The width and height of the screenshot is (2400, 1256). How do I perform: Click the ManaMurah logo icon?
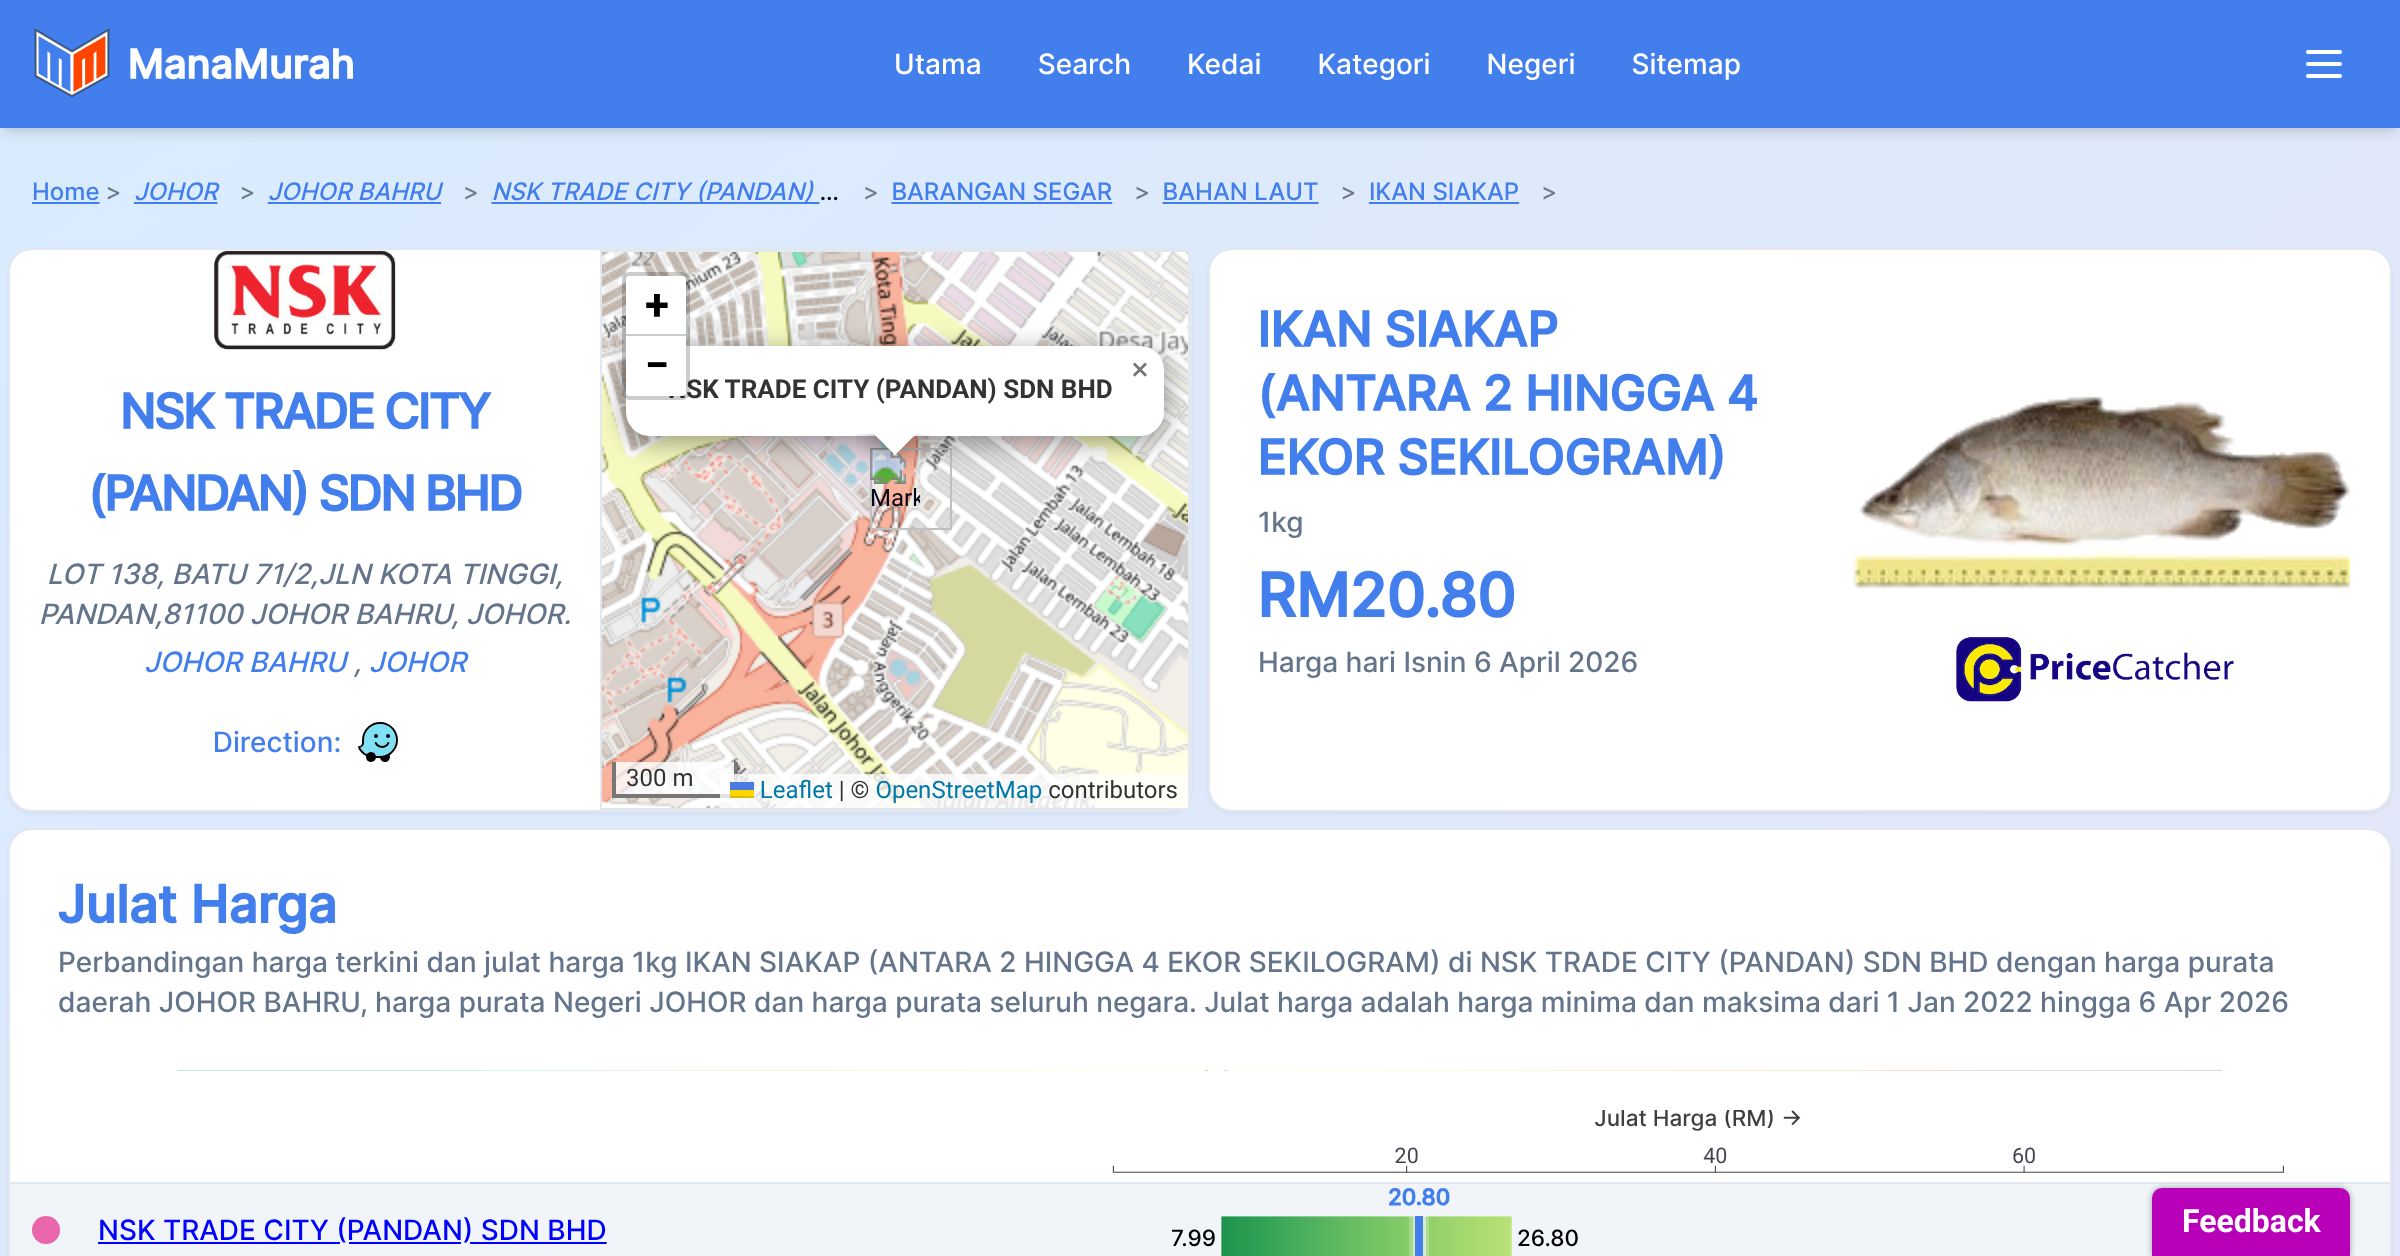pyautogui.click(x=71, y=62)
